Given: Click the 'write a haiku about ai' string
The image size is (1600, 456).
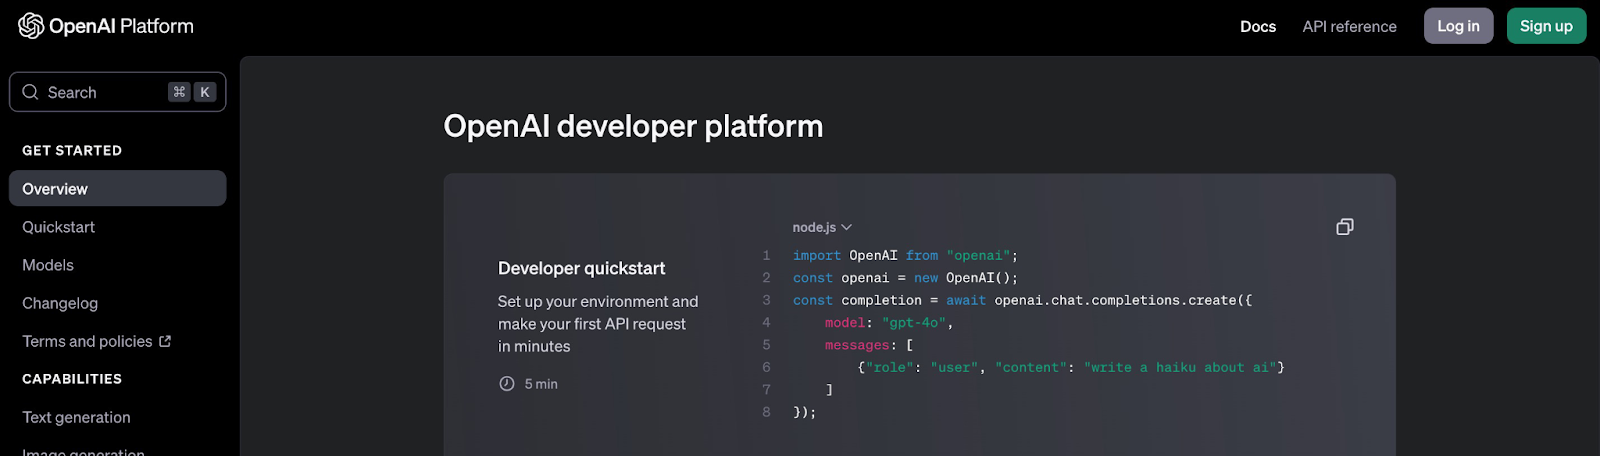Looking at the screenshot, I should tap(1180, 368).
